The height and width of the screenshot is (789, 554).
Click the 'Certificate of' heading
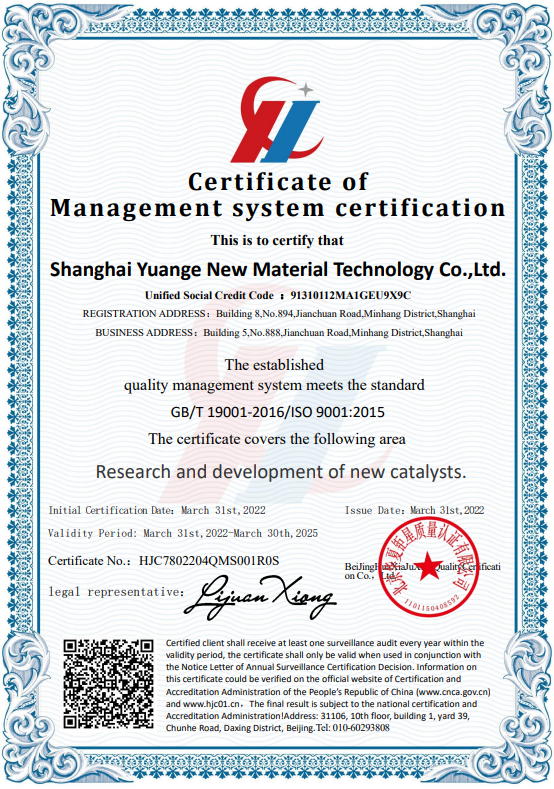(x=278, y=182)
